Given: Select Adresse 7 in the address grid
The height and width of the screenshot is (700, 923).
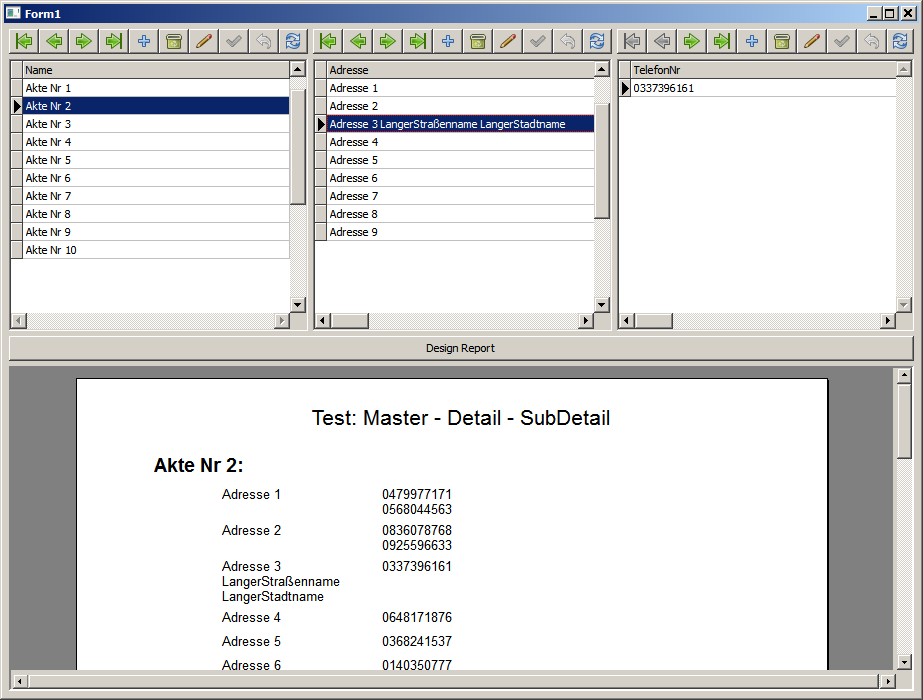Looking at the screenshot, I should (460, 196).
